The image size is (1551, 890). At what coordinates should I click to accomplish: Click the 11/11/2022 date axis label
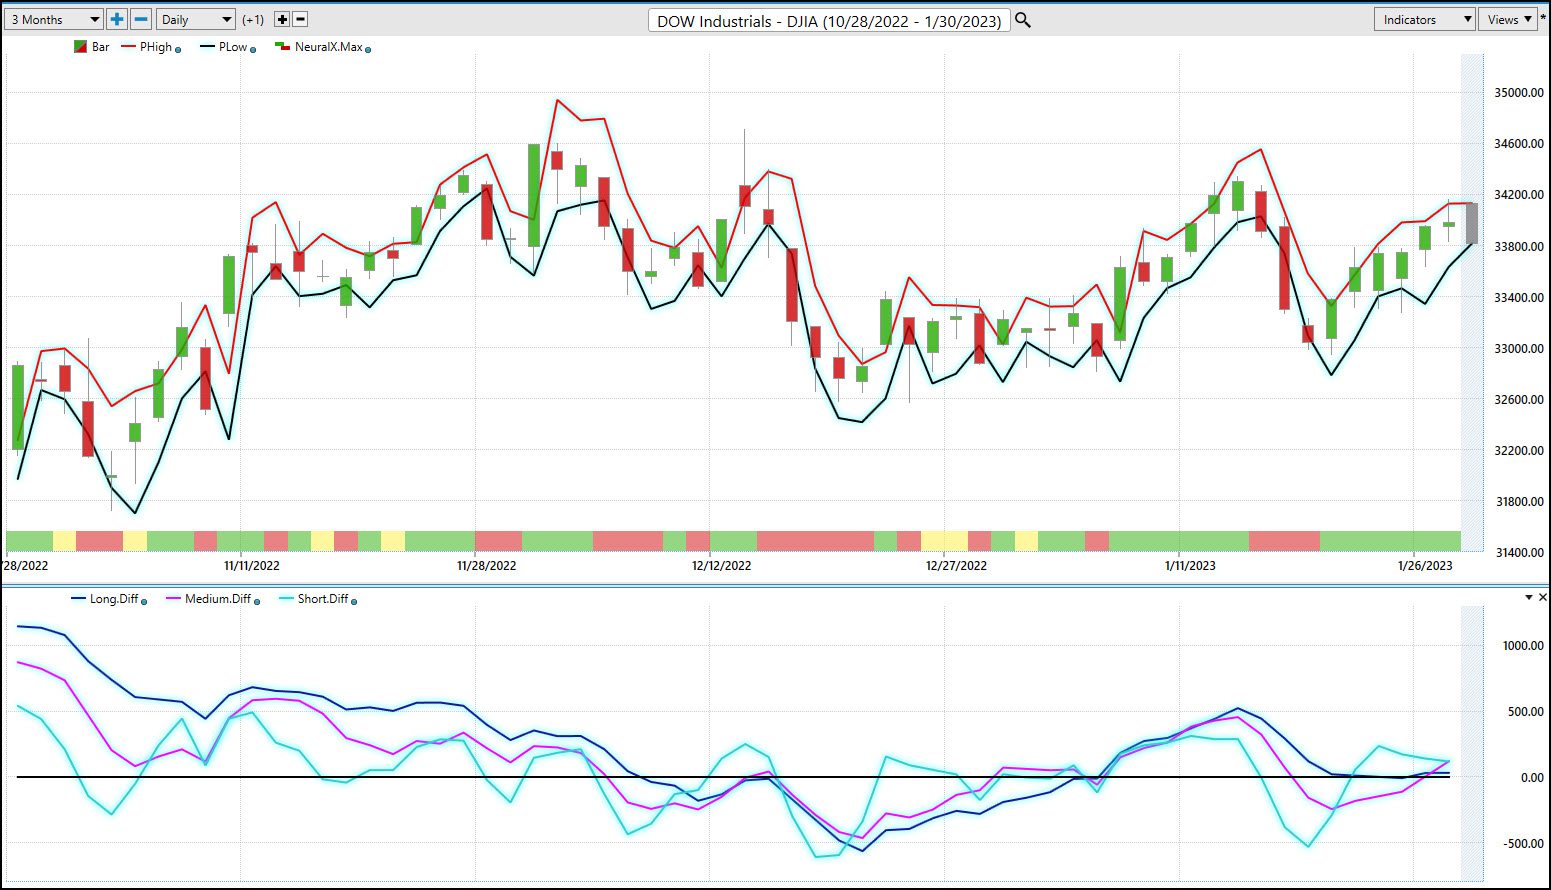pyautogui.click(x=252, y=566)
